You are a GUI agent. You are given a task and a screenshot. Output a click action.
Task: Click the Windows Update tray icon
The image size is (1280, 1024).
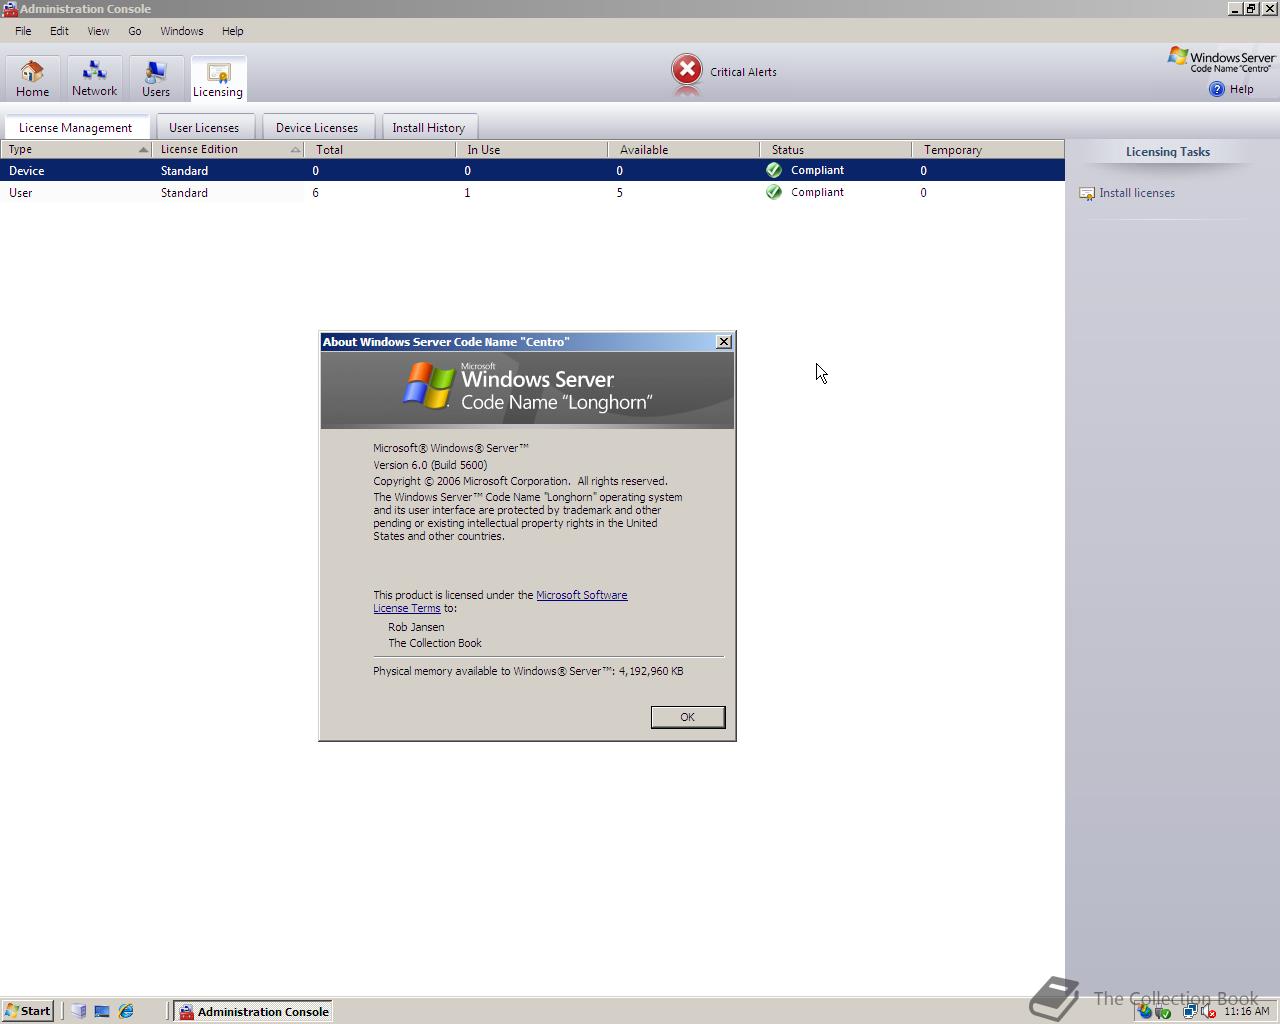[1145, 1011]
